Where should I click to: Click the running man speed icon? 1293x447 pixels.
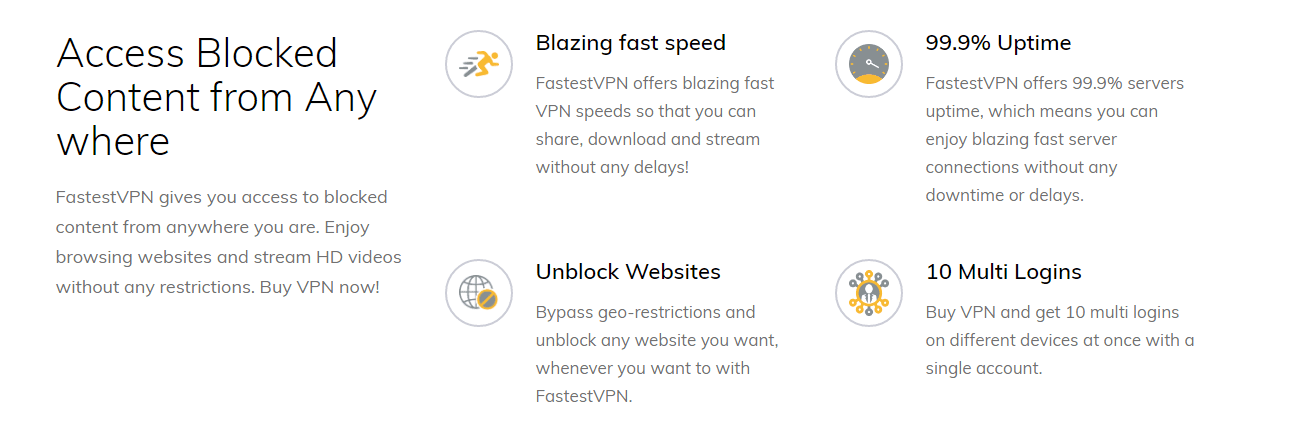click(x=478, y=64)
